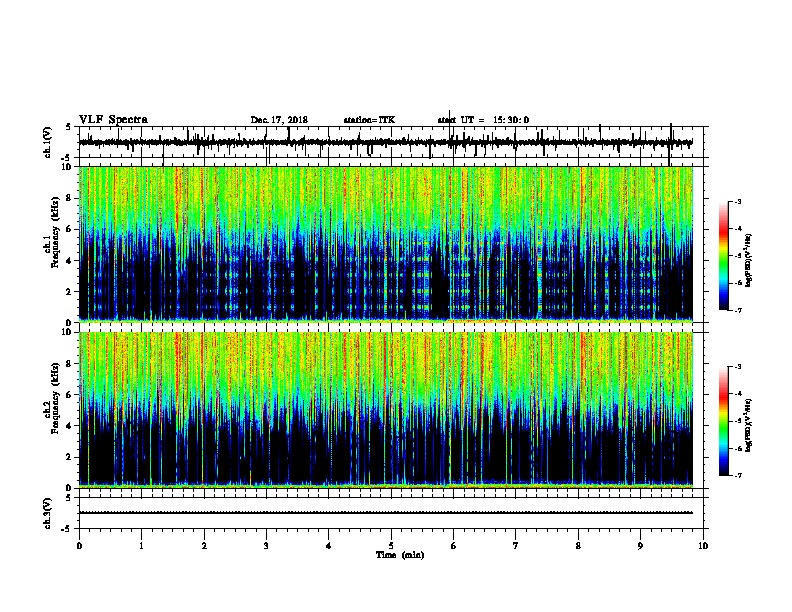Screen dimensions: 792x612
Task: Click the time axis tick label "5"
Action: pyautogui.click(x=391, y=546)
